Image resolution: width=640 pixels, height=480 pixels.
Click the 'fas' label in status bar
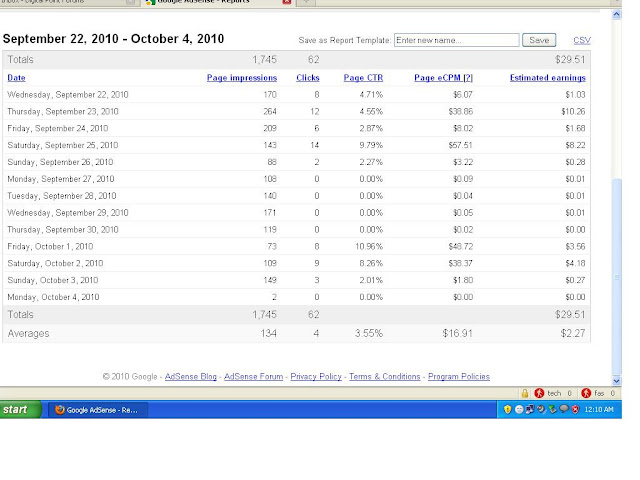599,393
